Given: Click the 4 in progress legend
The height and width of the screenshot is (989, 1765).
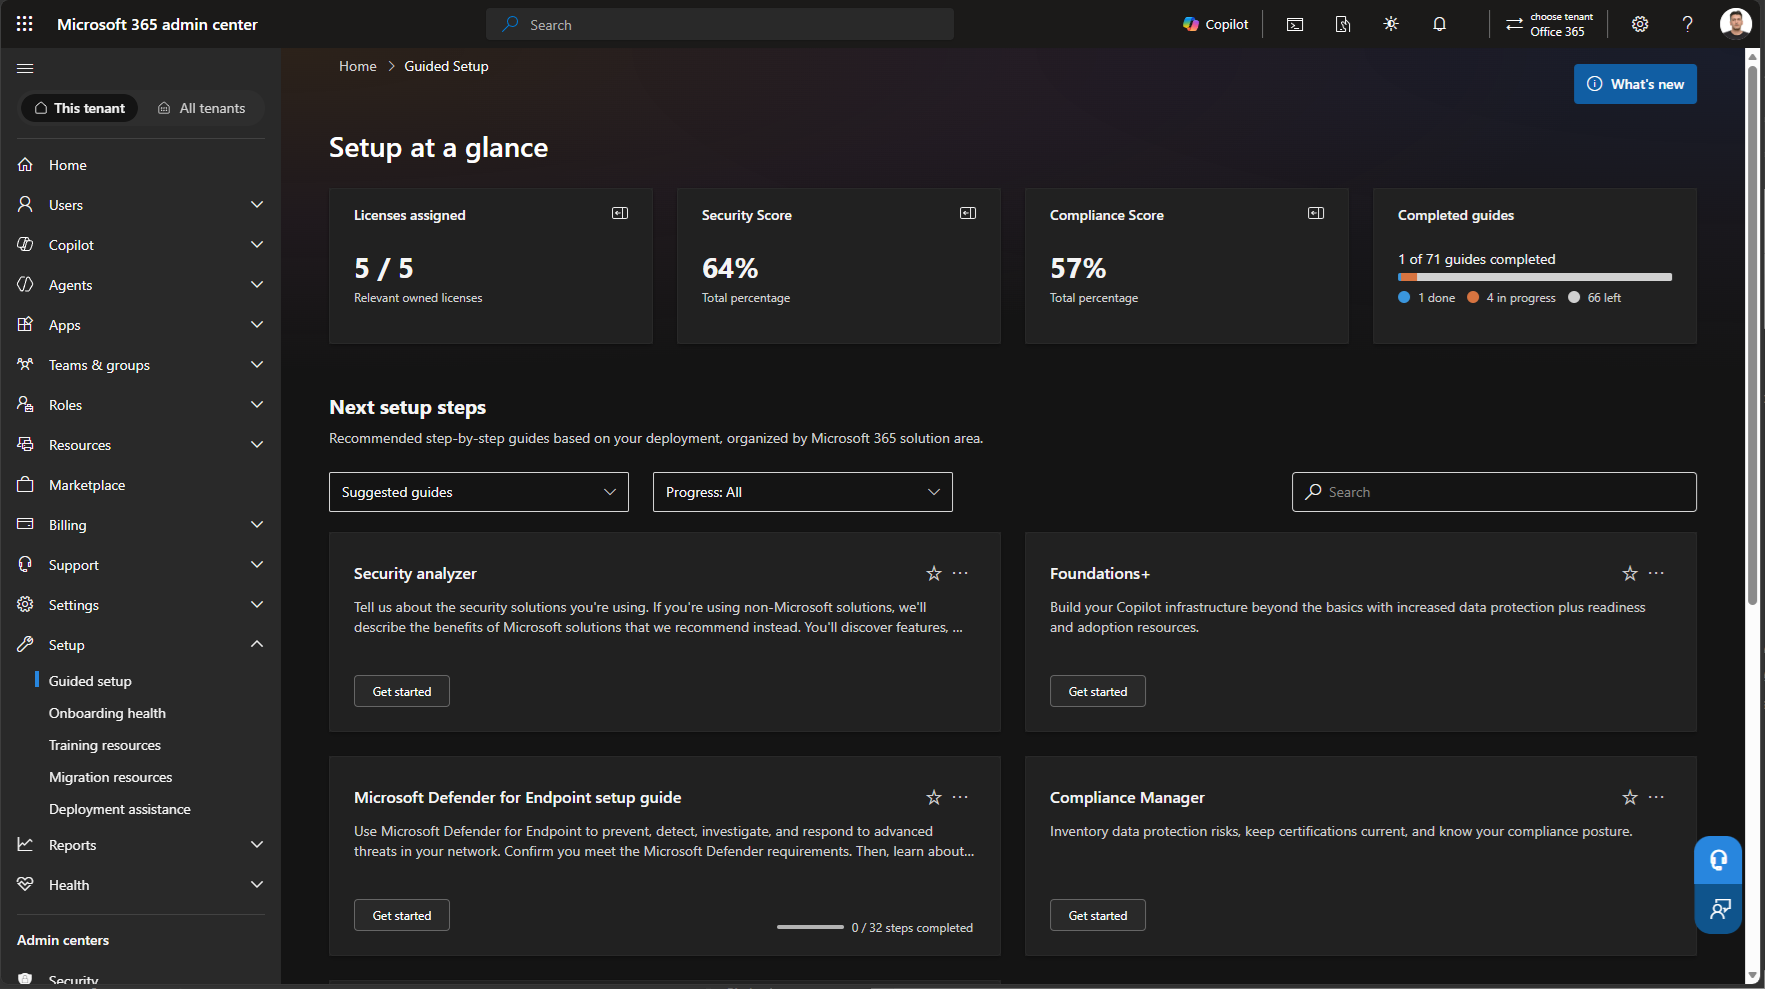Looking at the screenshot, I should 1511,298.
